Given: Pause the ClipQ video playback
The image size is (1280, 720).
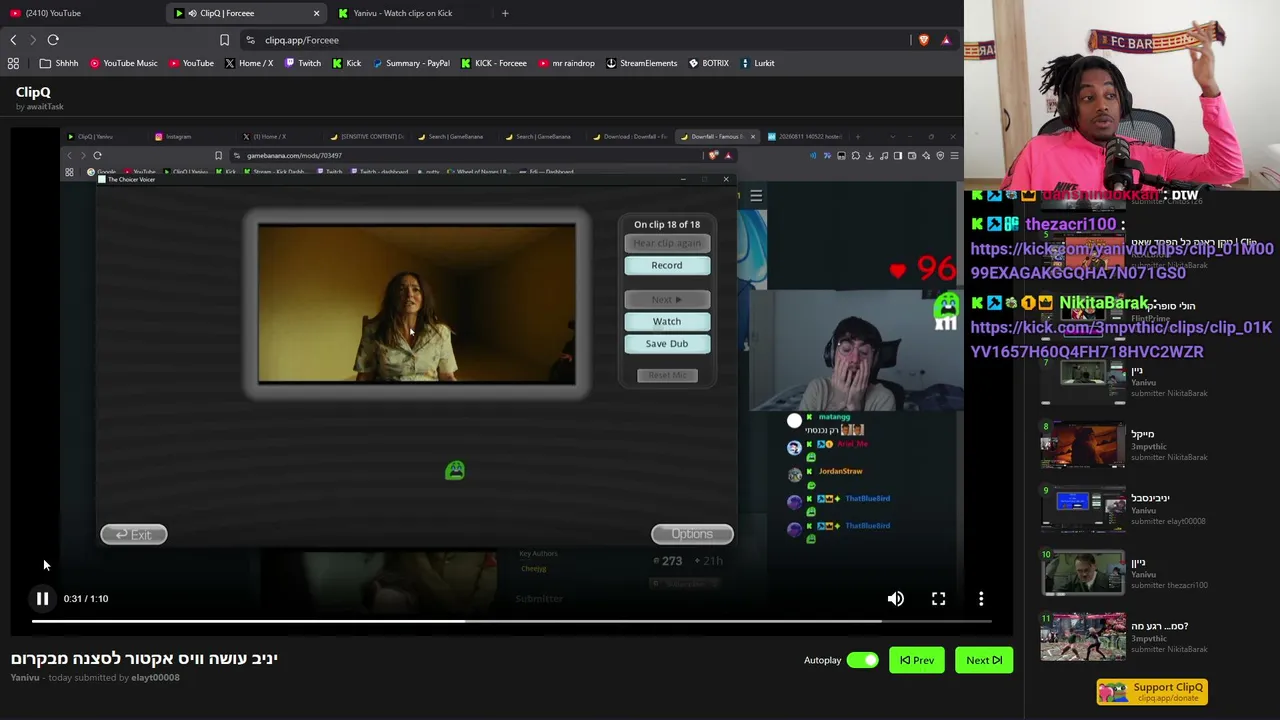Looking at the screenshot, I should click(x=42, y=598).
